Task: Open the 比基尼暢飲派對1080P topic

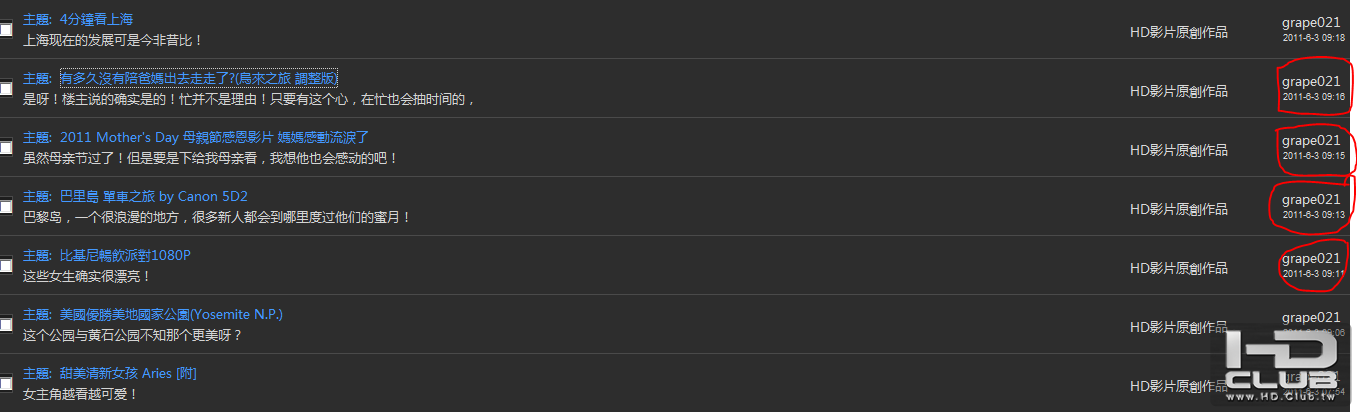Action: (125, 255)
